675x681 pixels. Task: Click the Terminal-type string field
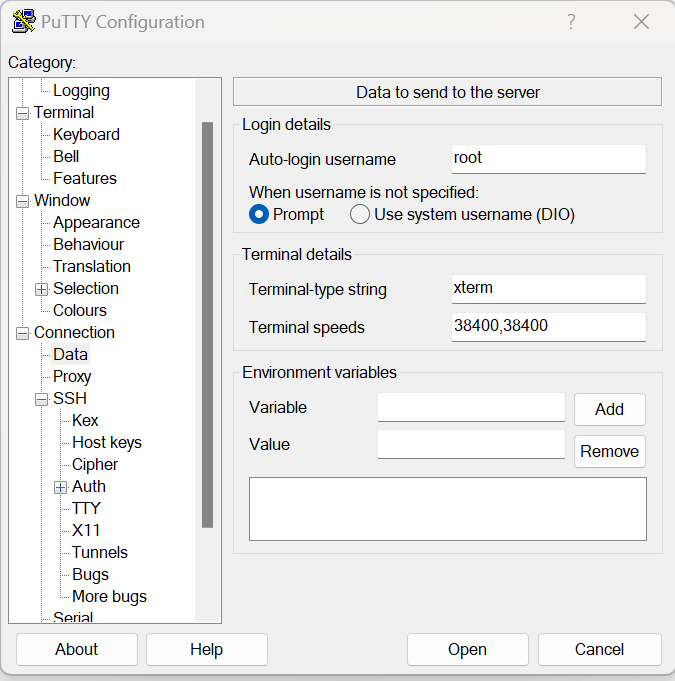(549, 289)
